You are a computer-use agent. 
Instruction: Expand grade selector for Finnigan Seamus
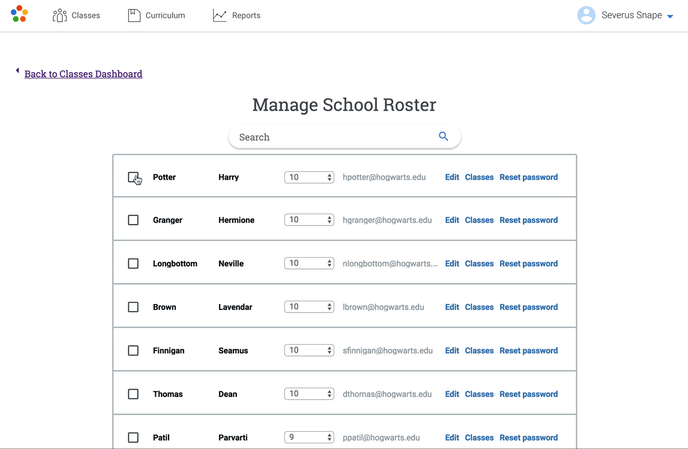coord(309,350)
